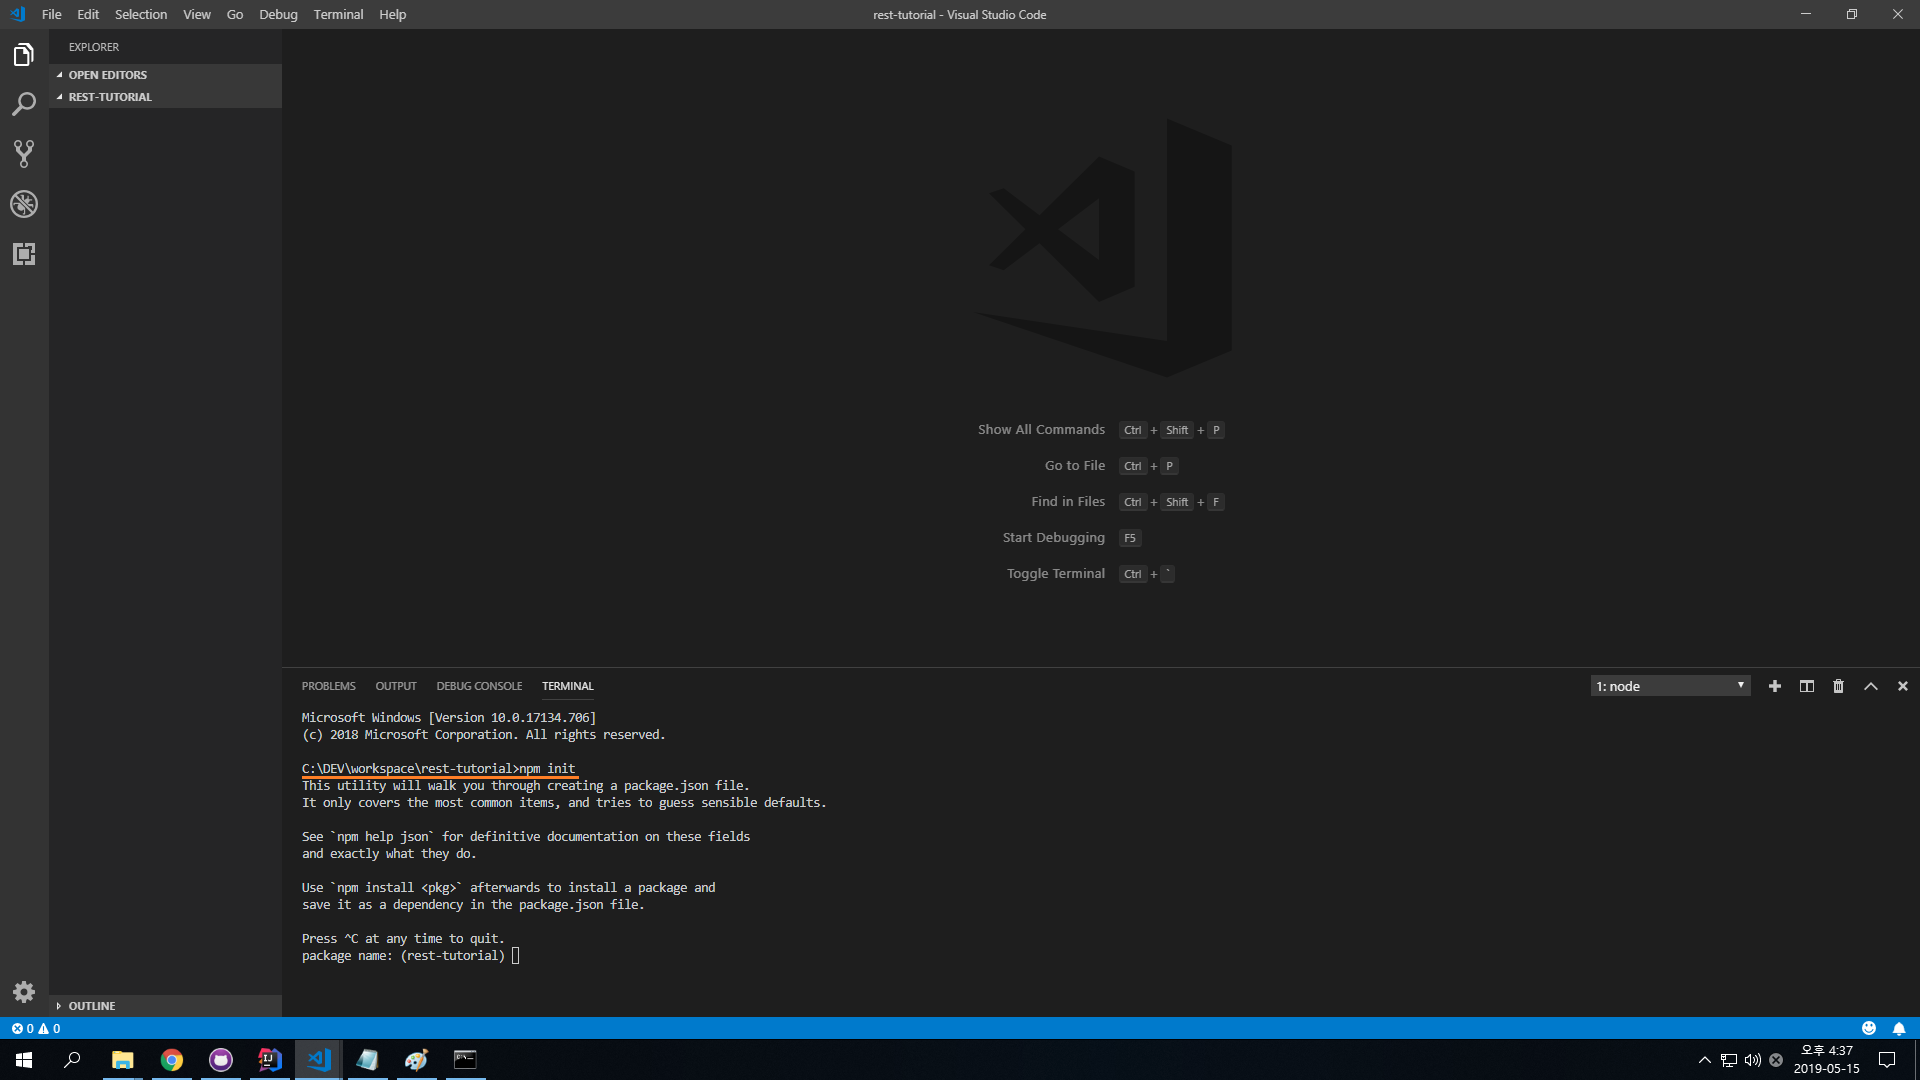Open the notepad app in taskbar
1920x1080 pixels.
(x=368, y=1060)
